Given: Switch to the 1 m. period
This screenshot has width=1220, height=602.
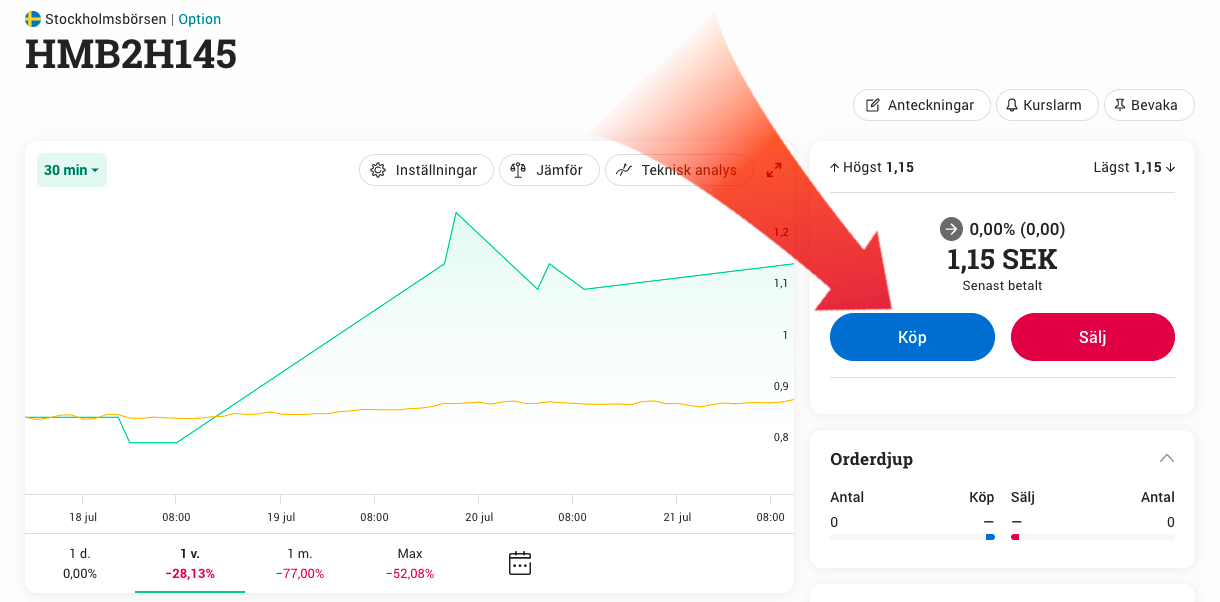Looking at the screenshot, I should (x=300, y=563).
